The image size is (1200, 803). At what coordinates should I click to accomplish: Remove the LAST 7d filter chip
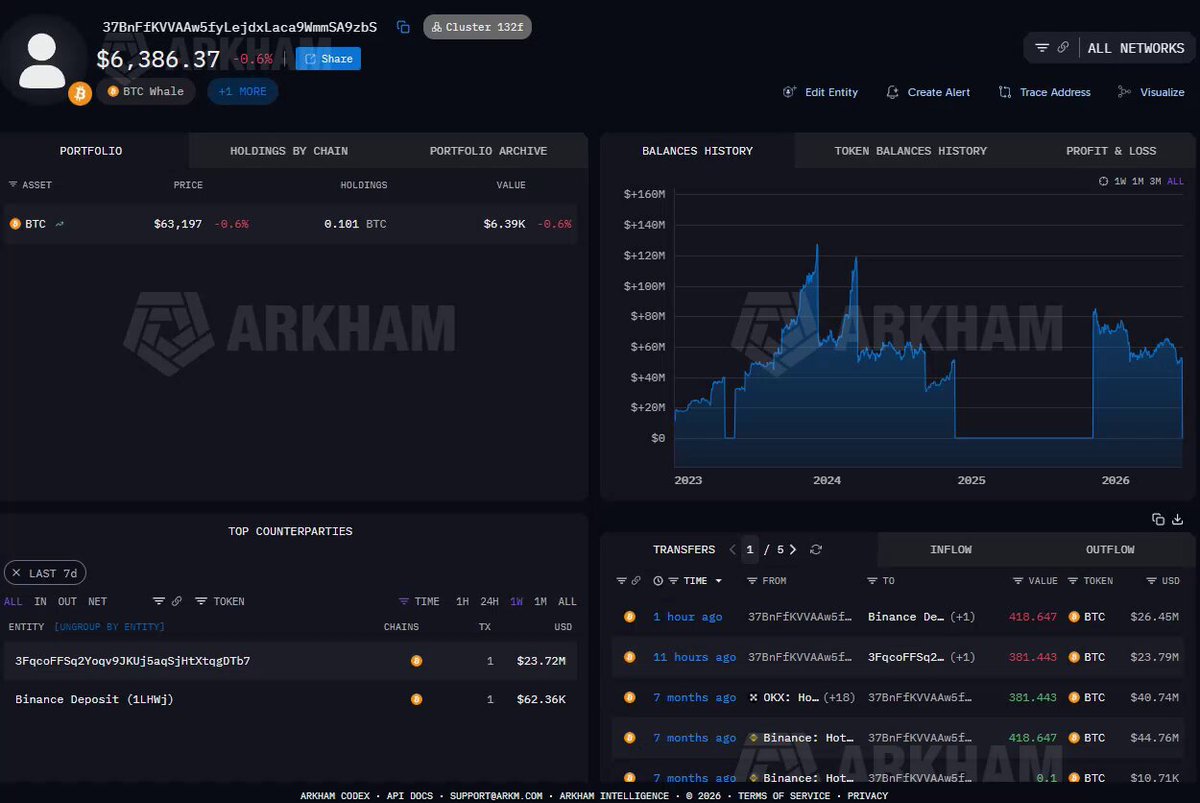17,573
